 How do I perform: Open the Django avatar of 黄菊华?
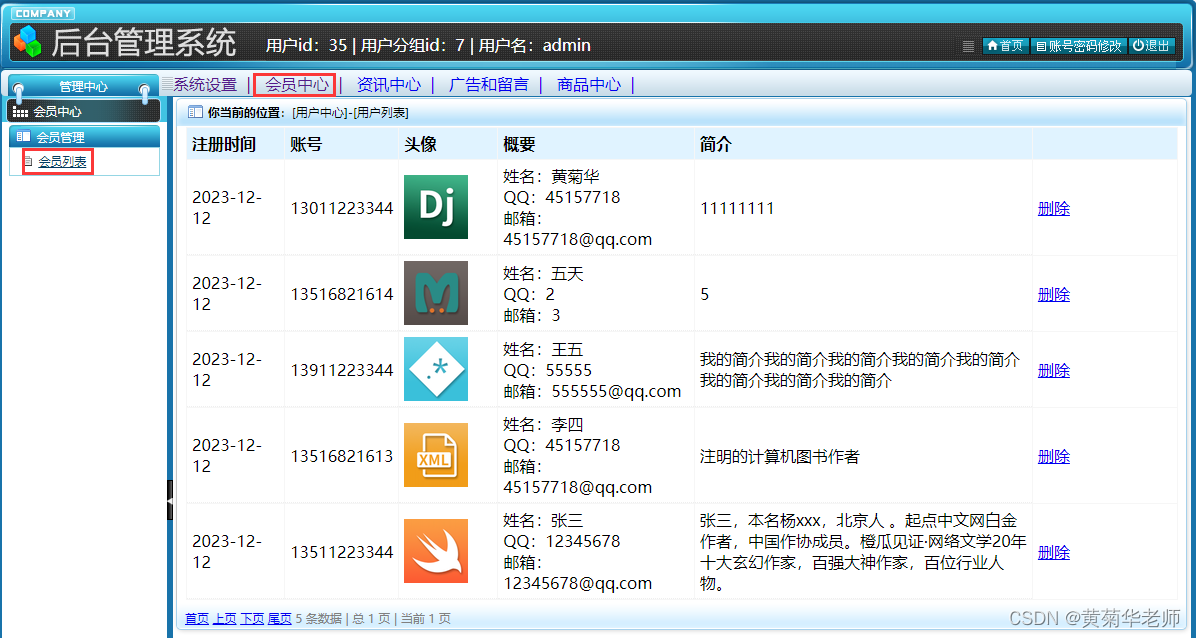[436, 207]
